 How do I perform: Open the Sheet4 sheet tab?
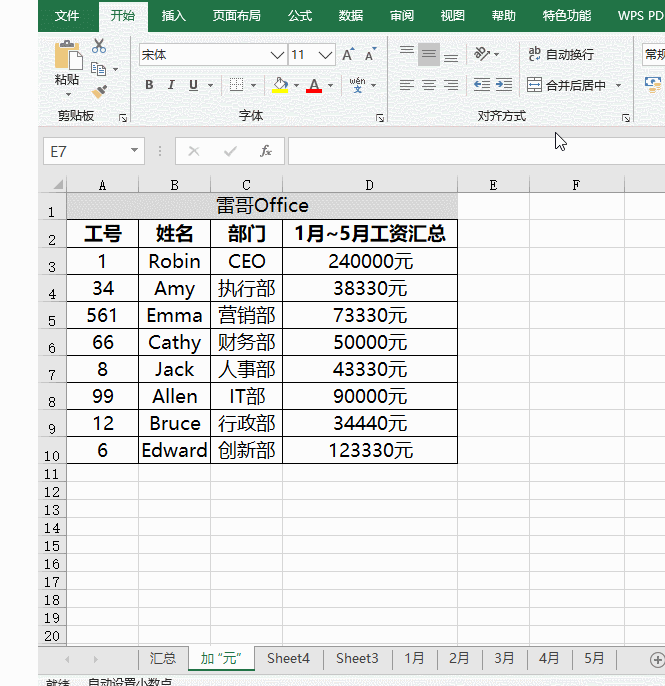(288, 658)
